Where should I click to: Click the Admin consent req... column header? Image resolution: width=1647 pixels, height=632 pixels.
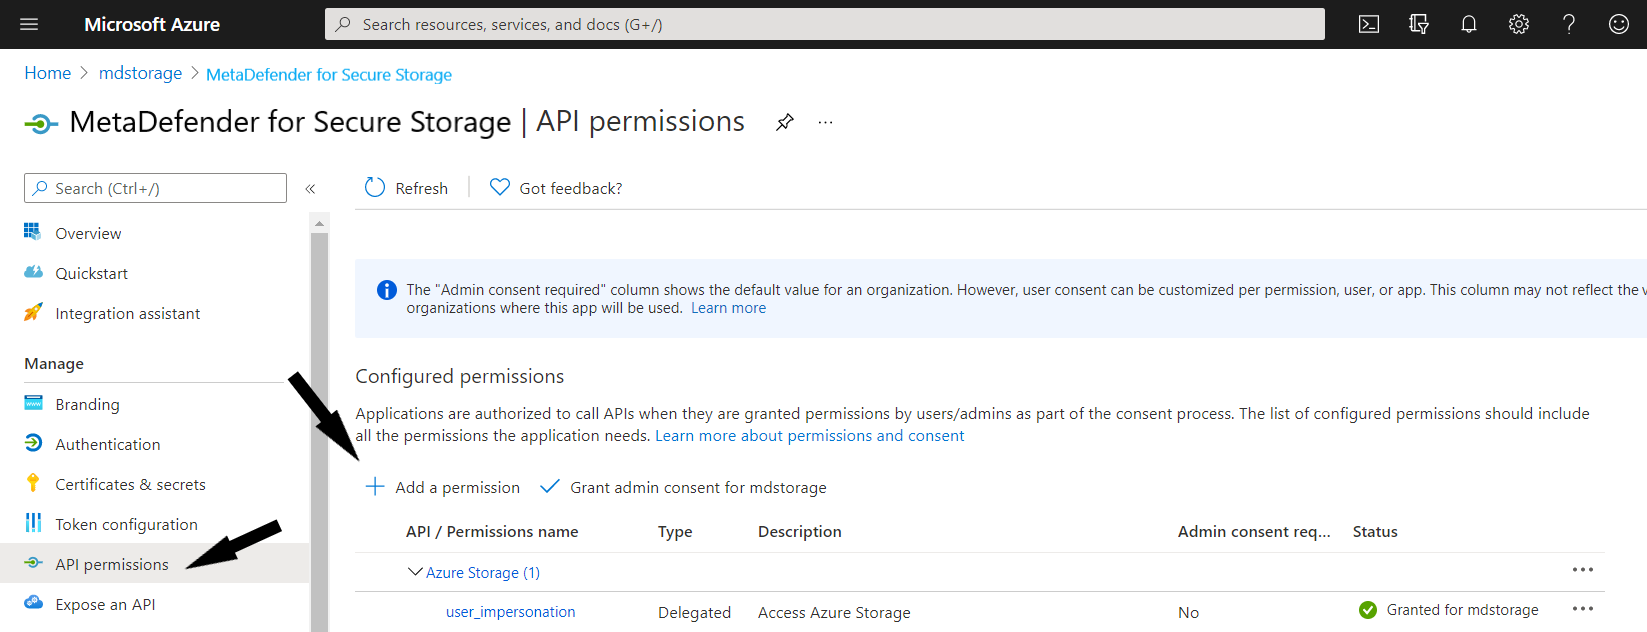coord(1254,532)
